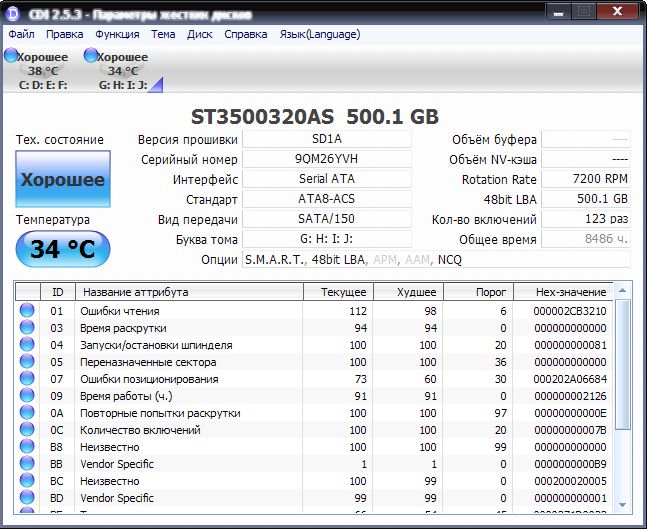Image resolution: width=647 pixels, height=529 pixels.
Task: Click hex value 000002CB3210 in Ошибки чтения row
Action: point(570,311)
